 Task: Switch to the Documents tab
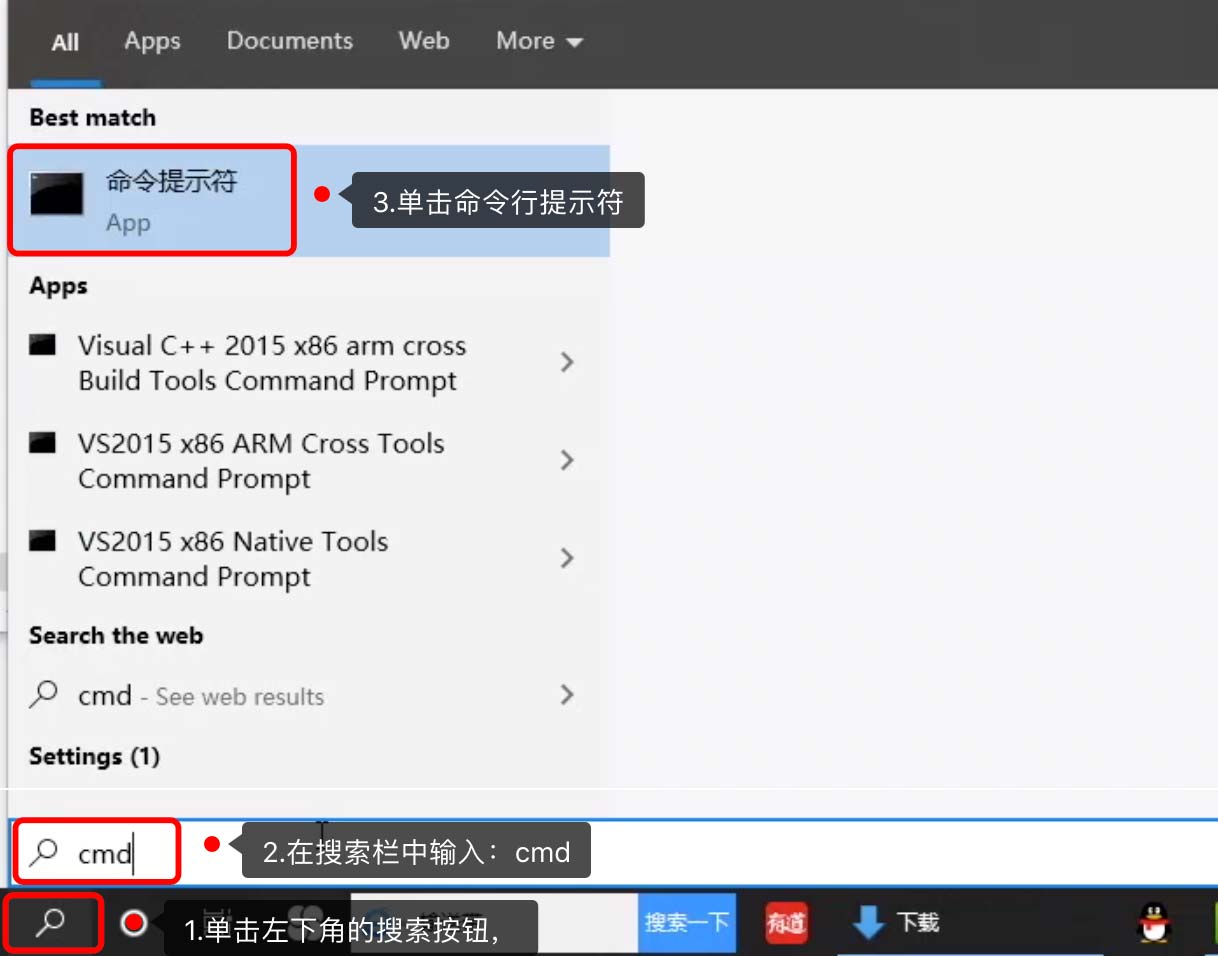click(289, 41)
